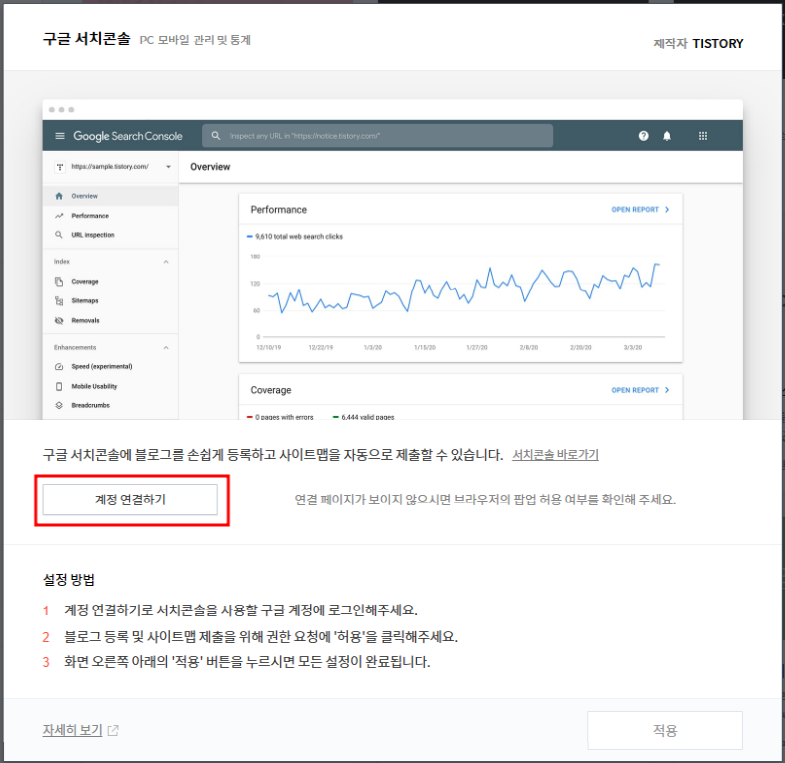Click the TISTORY creator label

tap(717, 44)
